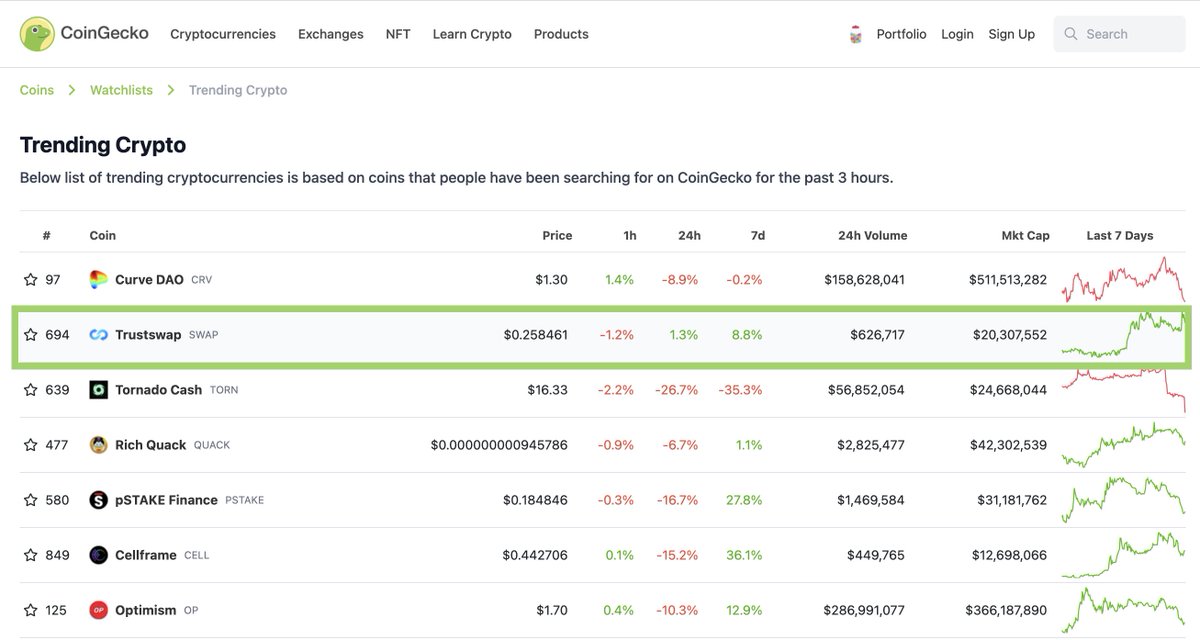Open the Optimism 7-day sparkline chart

click(x=1123, y=610)
